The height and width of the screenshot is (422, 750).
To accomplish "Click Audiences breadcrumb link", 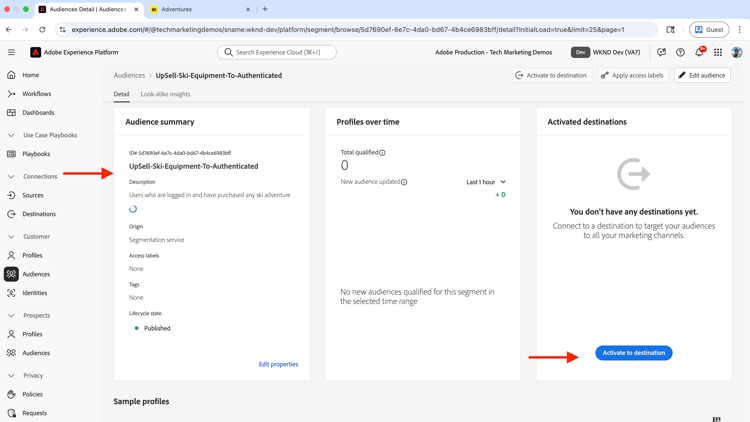I will coord(129,76).
